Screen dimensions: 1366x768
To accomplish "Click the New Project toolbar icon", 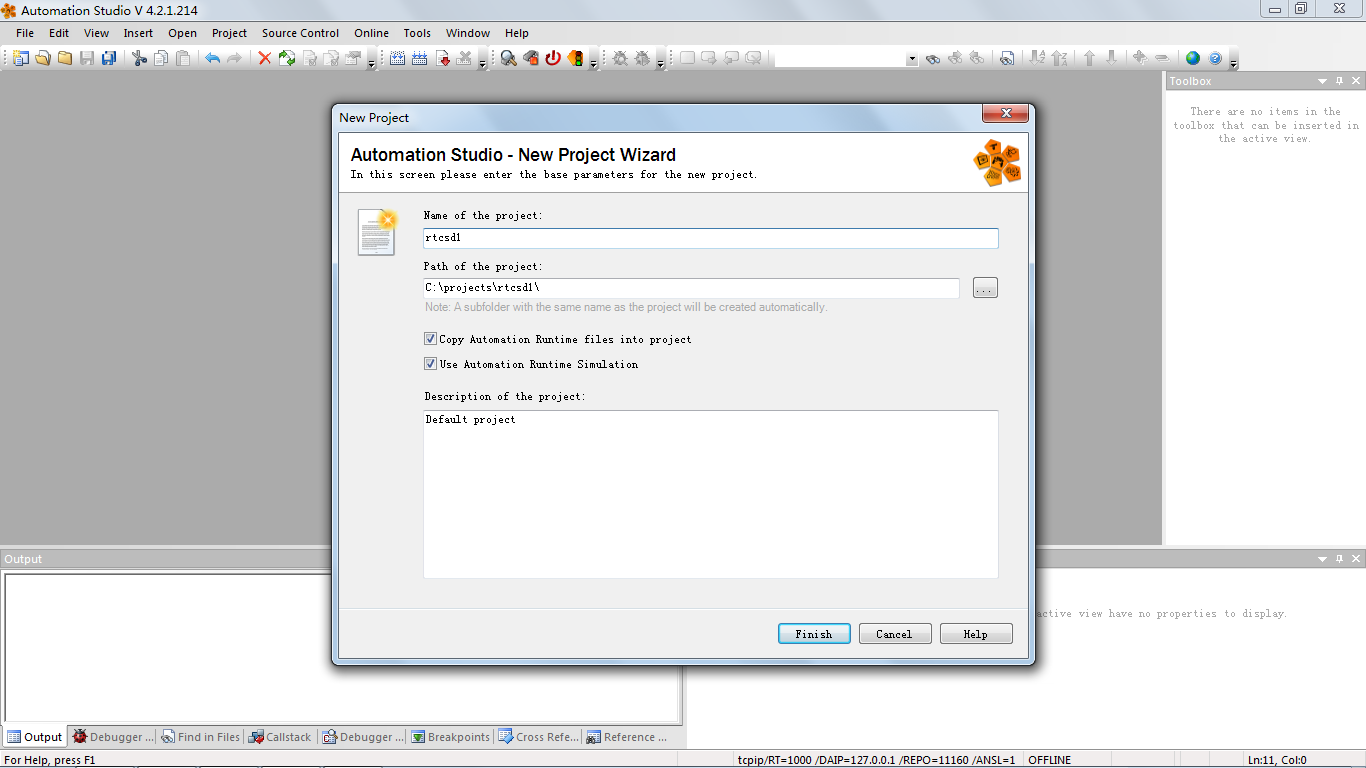I will [19, 58].
